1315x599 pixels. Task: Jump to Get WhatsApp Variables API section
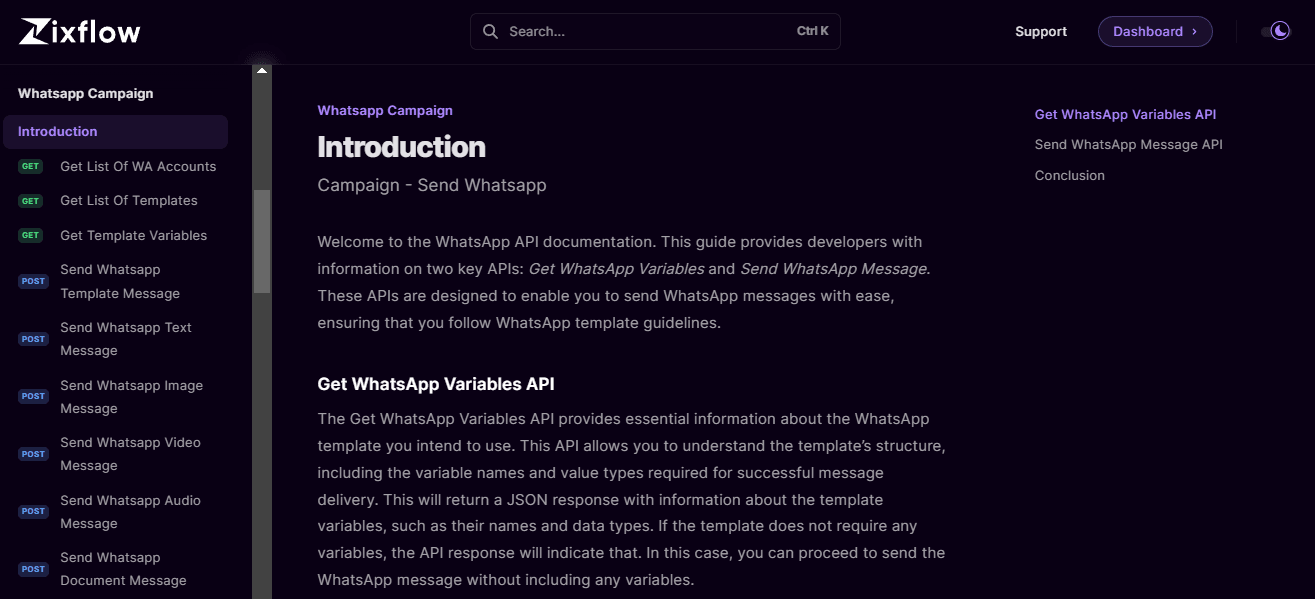(1125, 114)
